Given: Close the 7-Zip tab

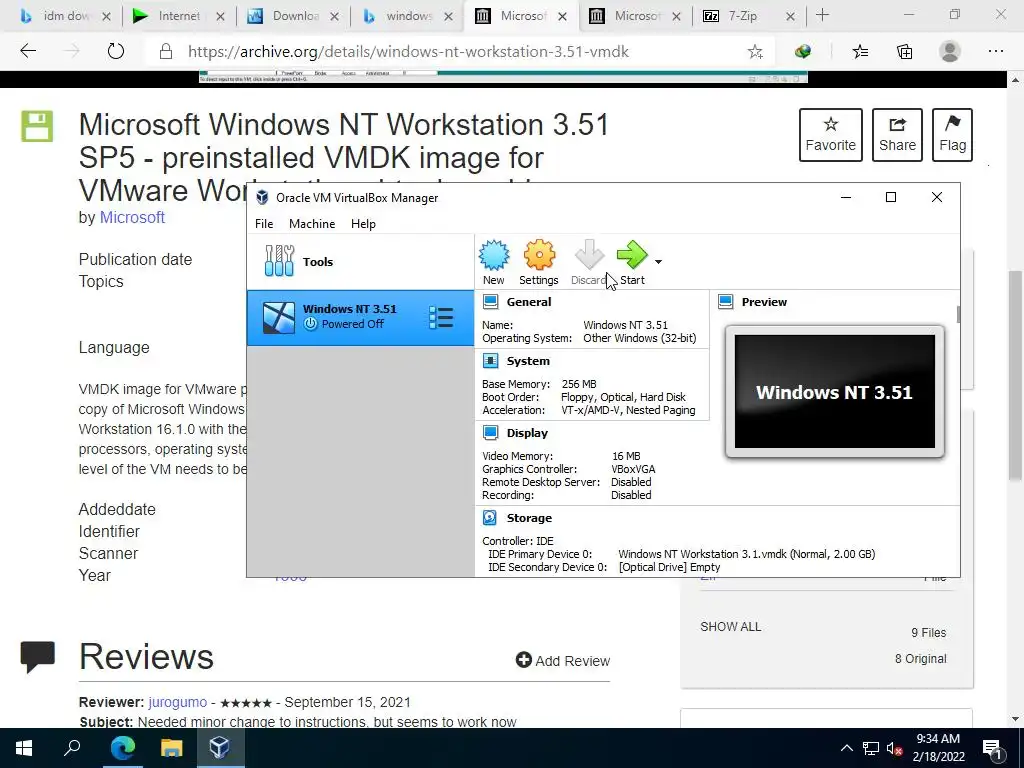Looking at the screenshot, I should coord(790,16).
